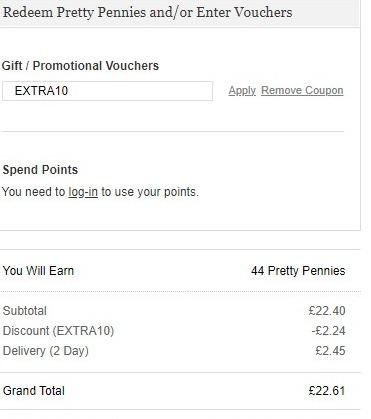Click the You Will Earn label
The width and height of the screenshot is (371, 419).
pyautogui.click(x=38, y=271)
